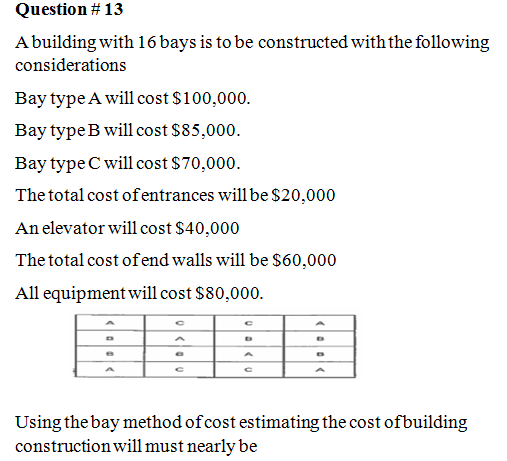507x461 pixels.
Task: Select the "Bay type B will cost $85,000" line
Action: pyautogui.click(x=127, y=130)
